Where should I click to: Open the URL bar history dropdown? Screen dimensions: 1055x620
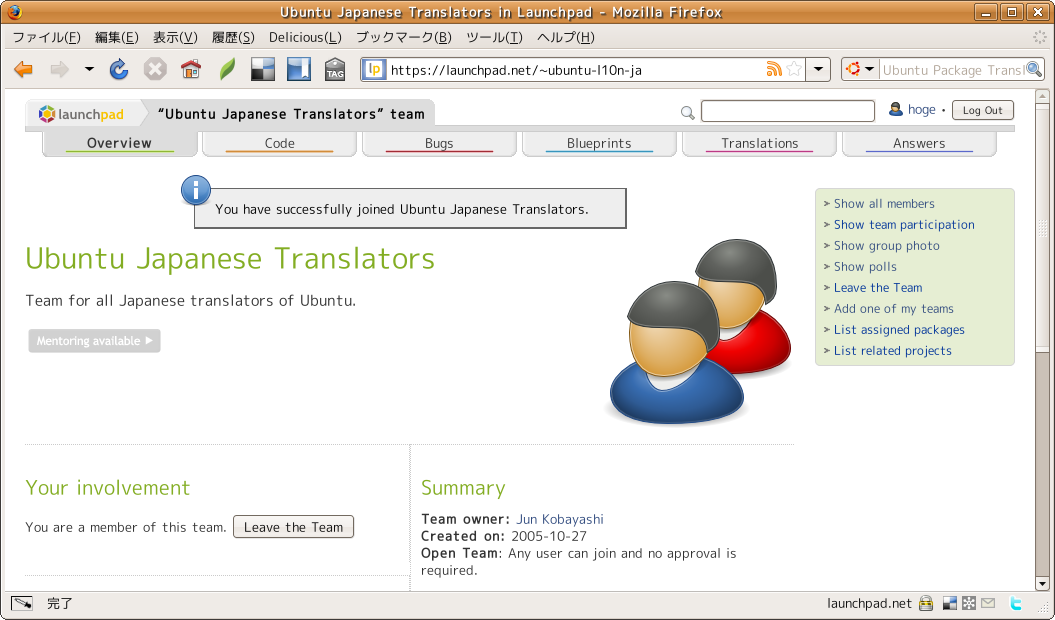click(x=818, y=69)
